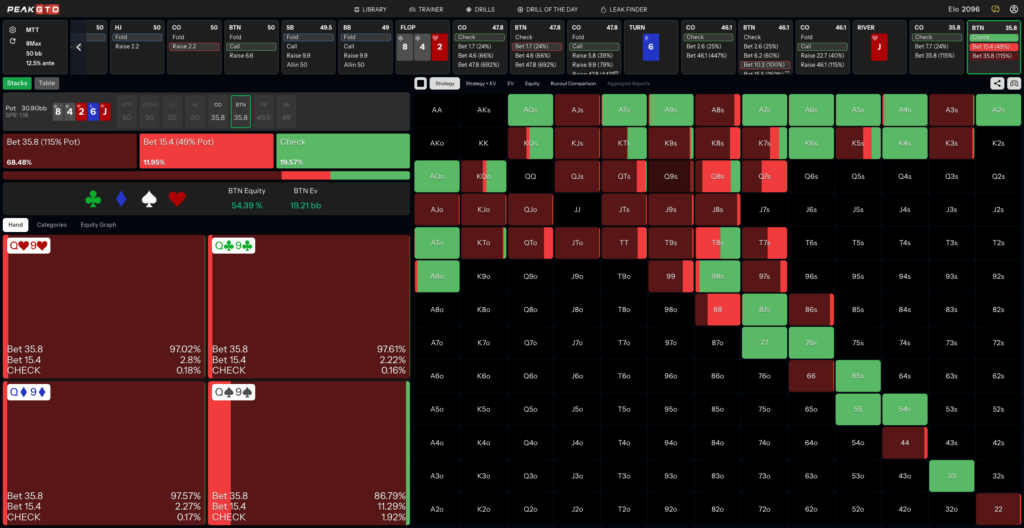Screen dimensions: 1024x528
Task: Switch to the Categories tab
Action: coord(51,225)
